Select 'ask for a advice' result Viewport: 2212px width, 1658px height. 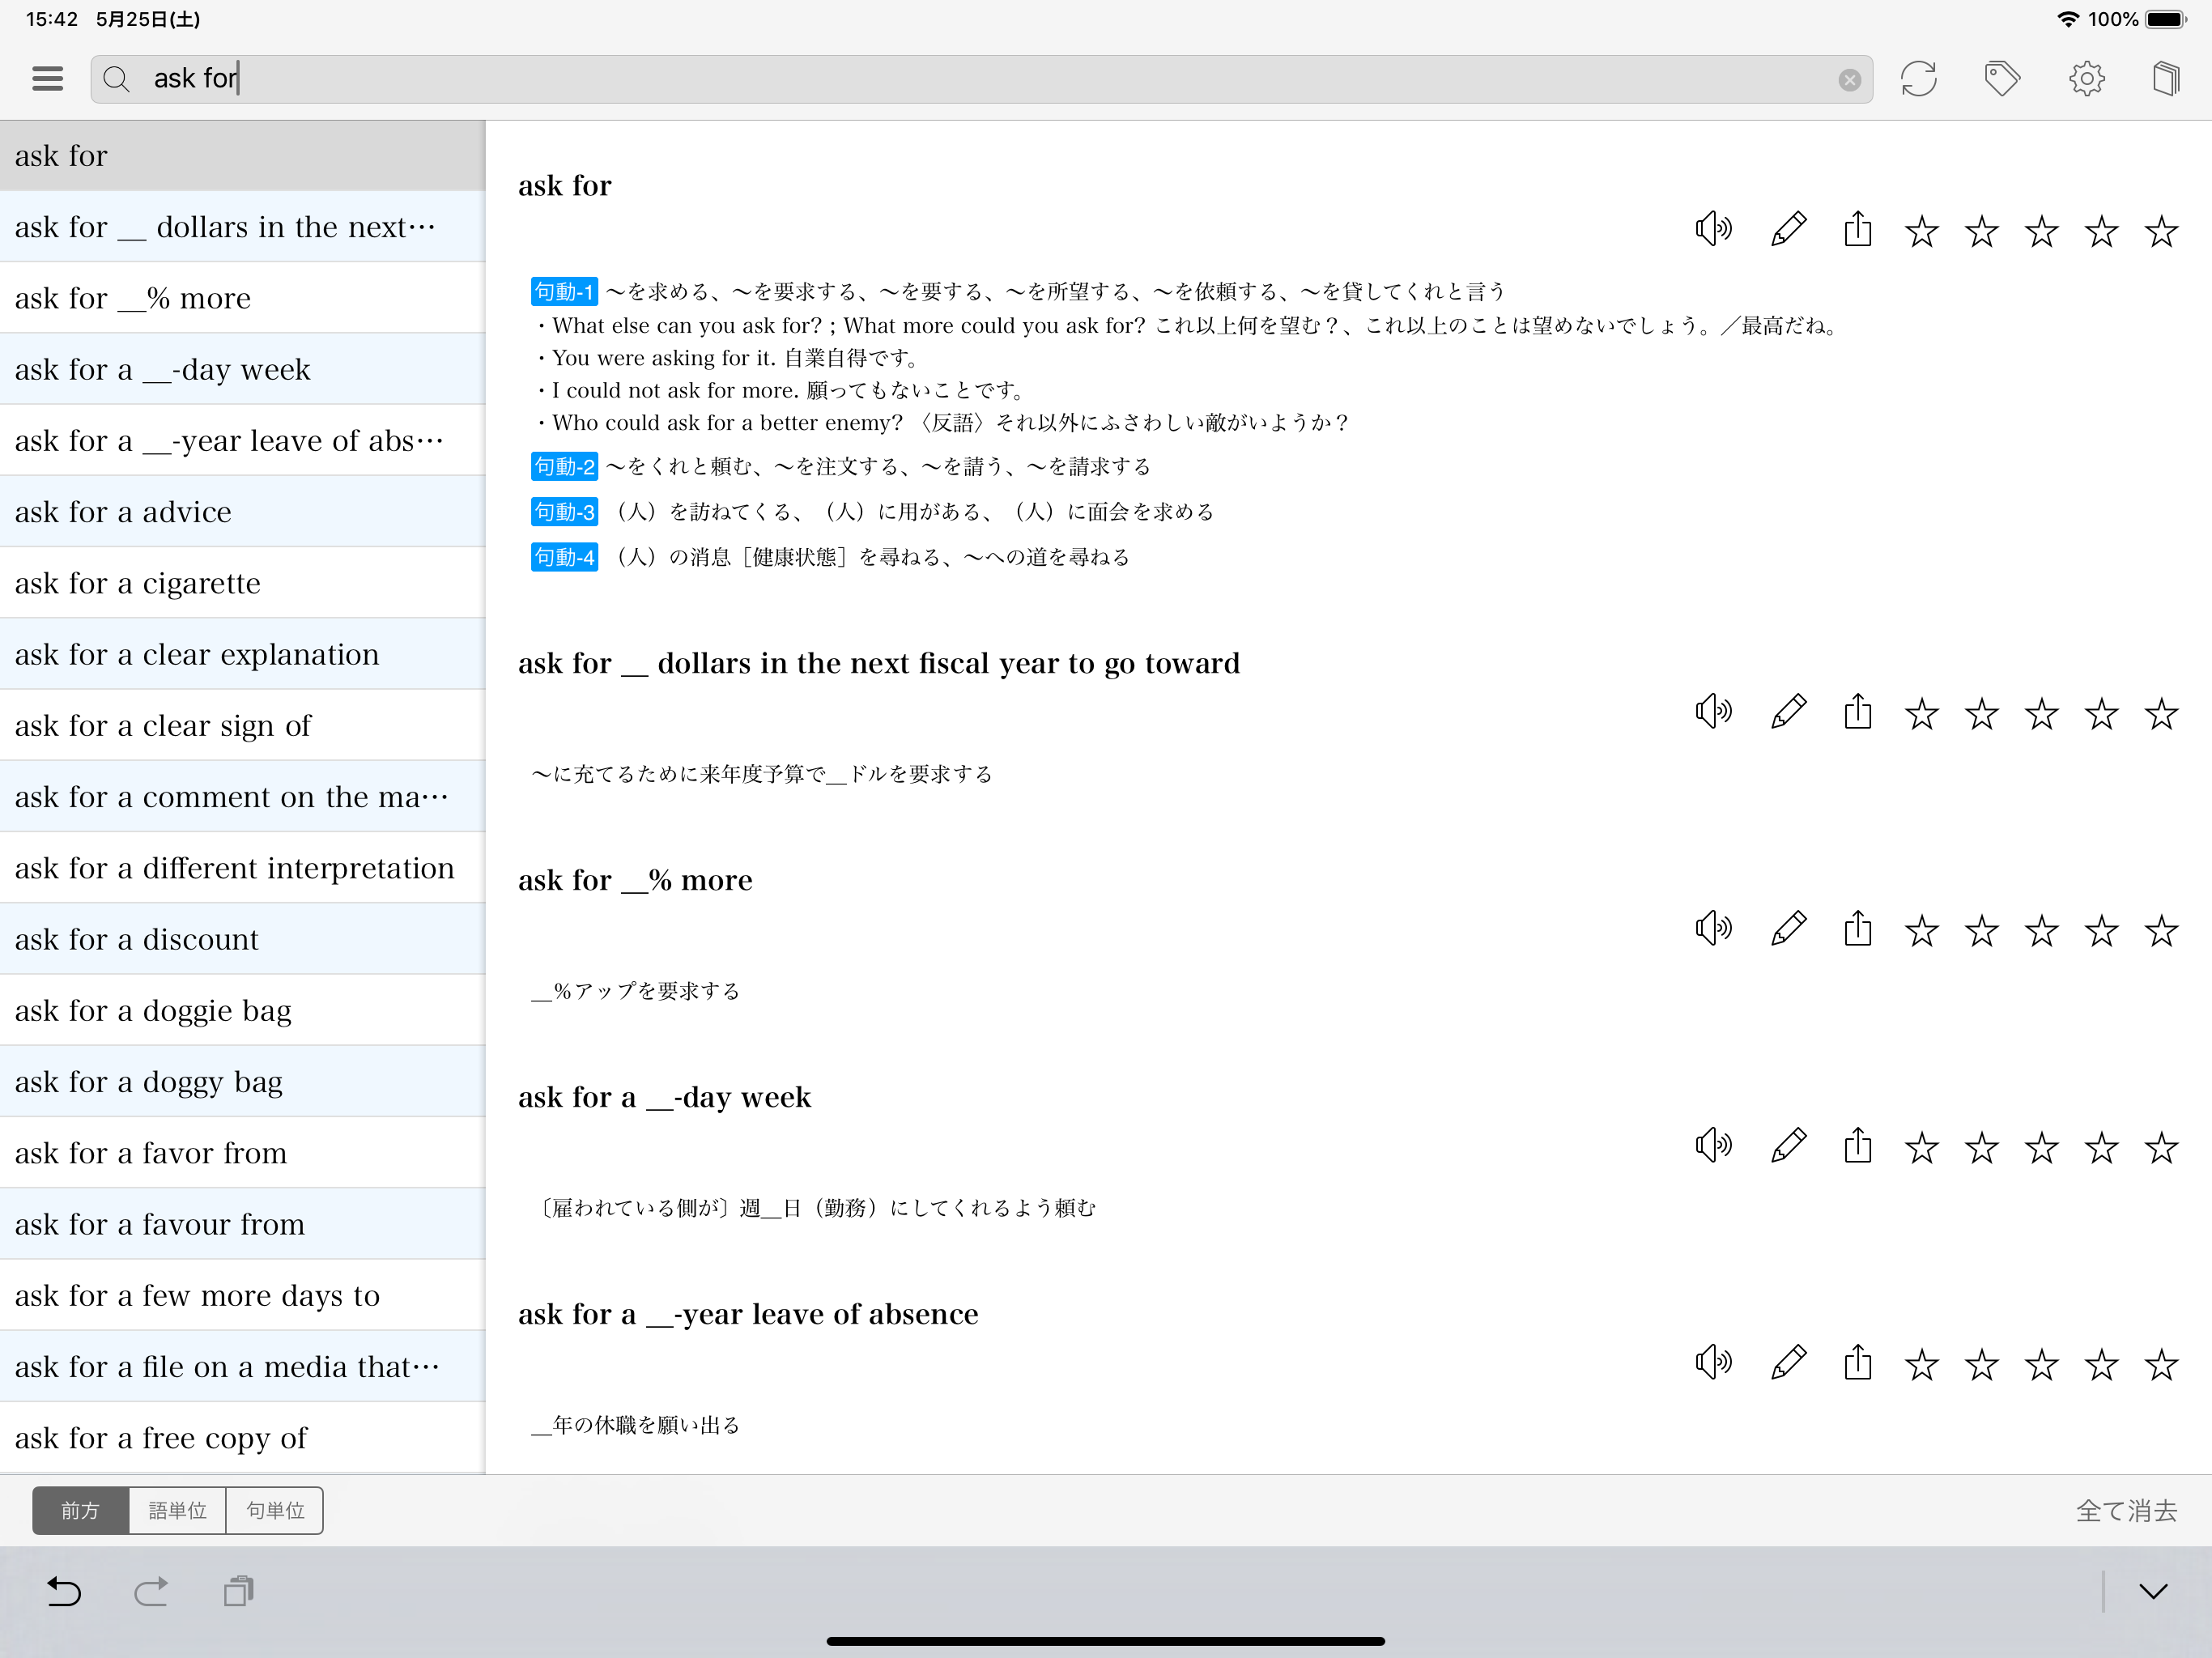click(242, 511)
